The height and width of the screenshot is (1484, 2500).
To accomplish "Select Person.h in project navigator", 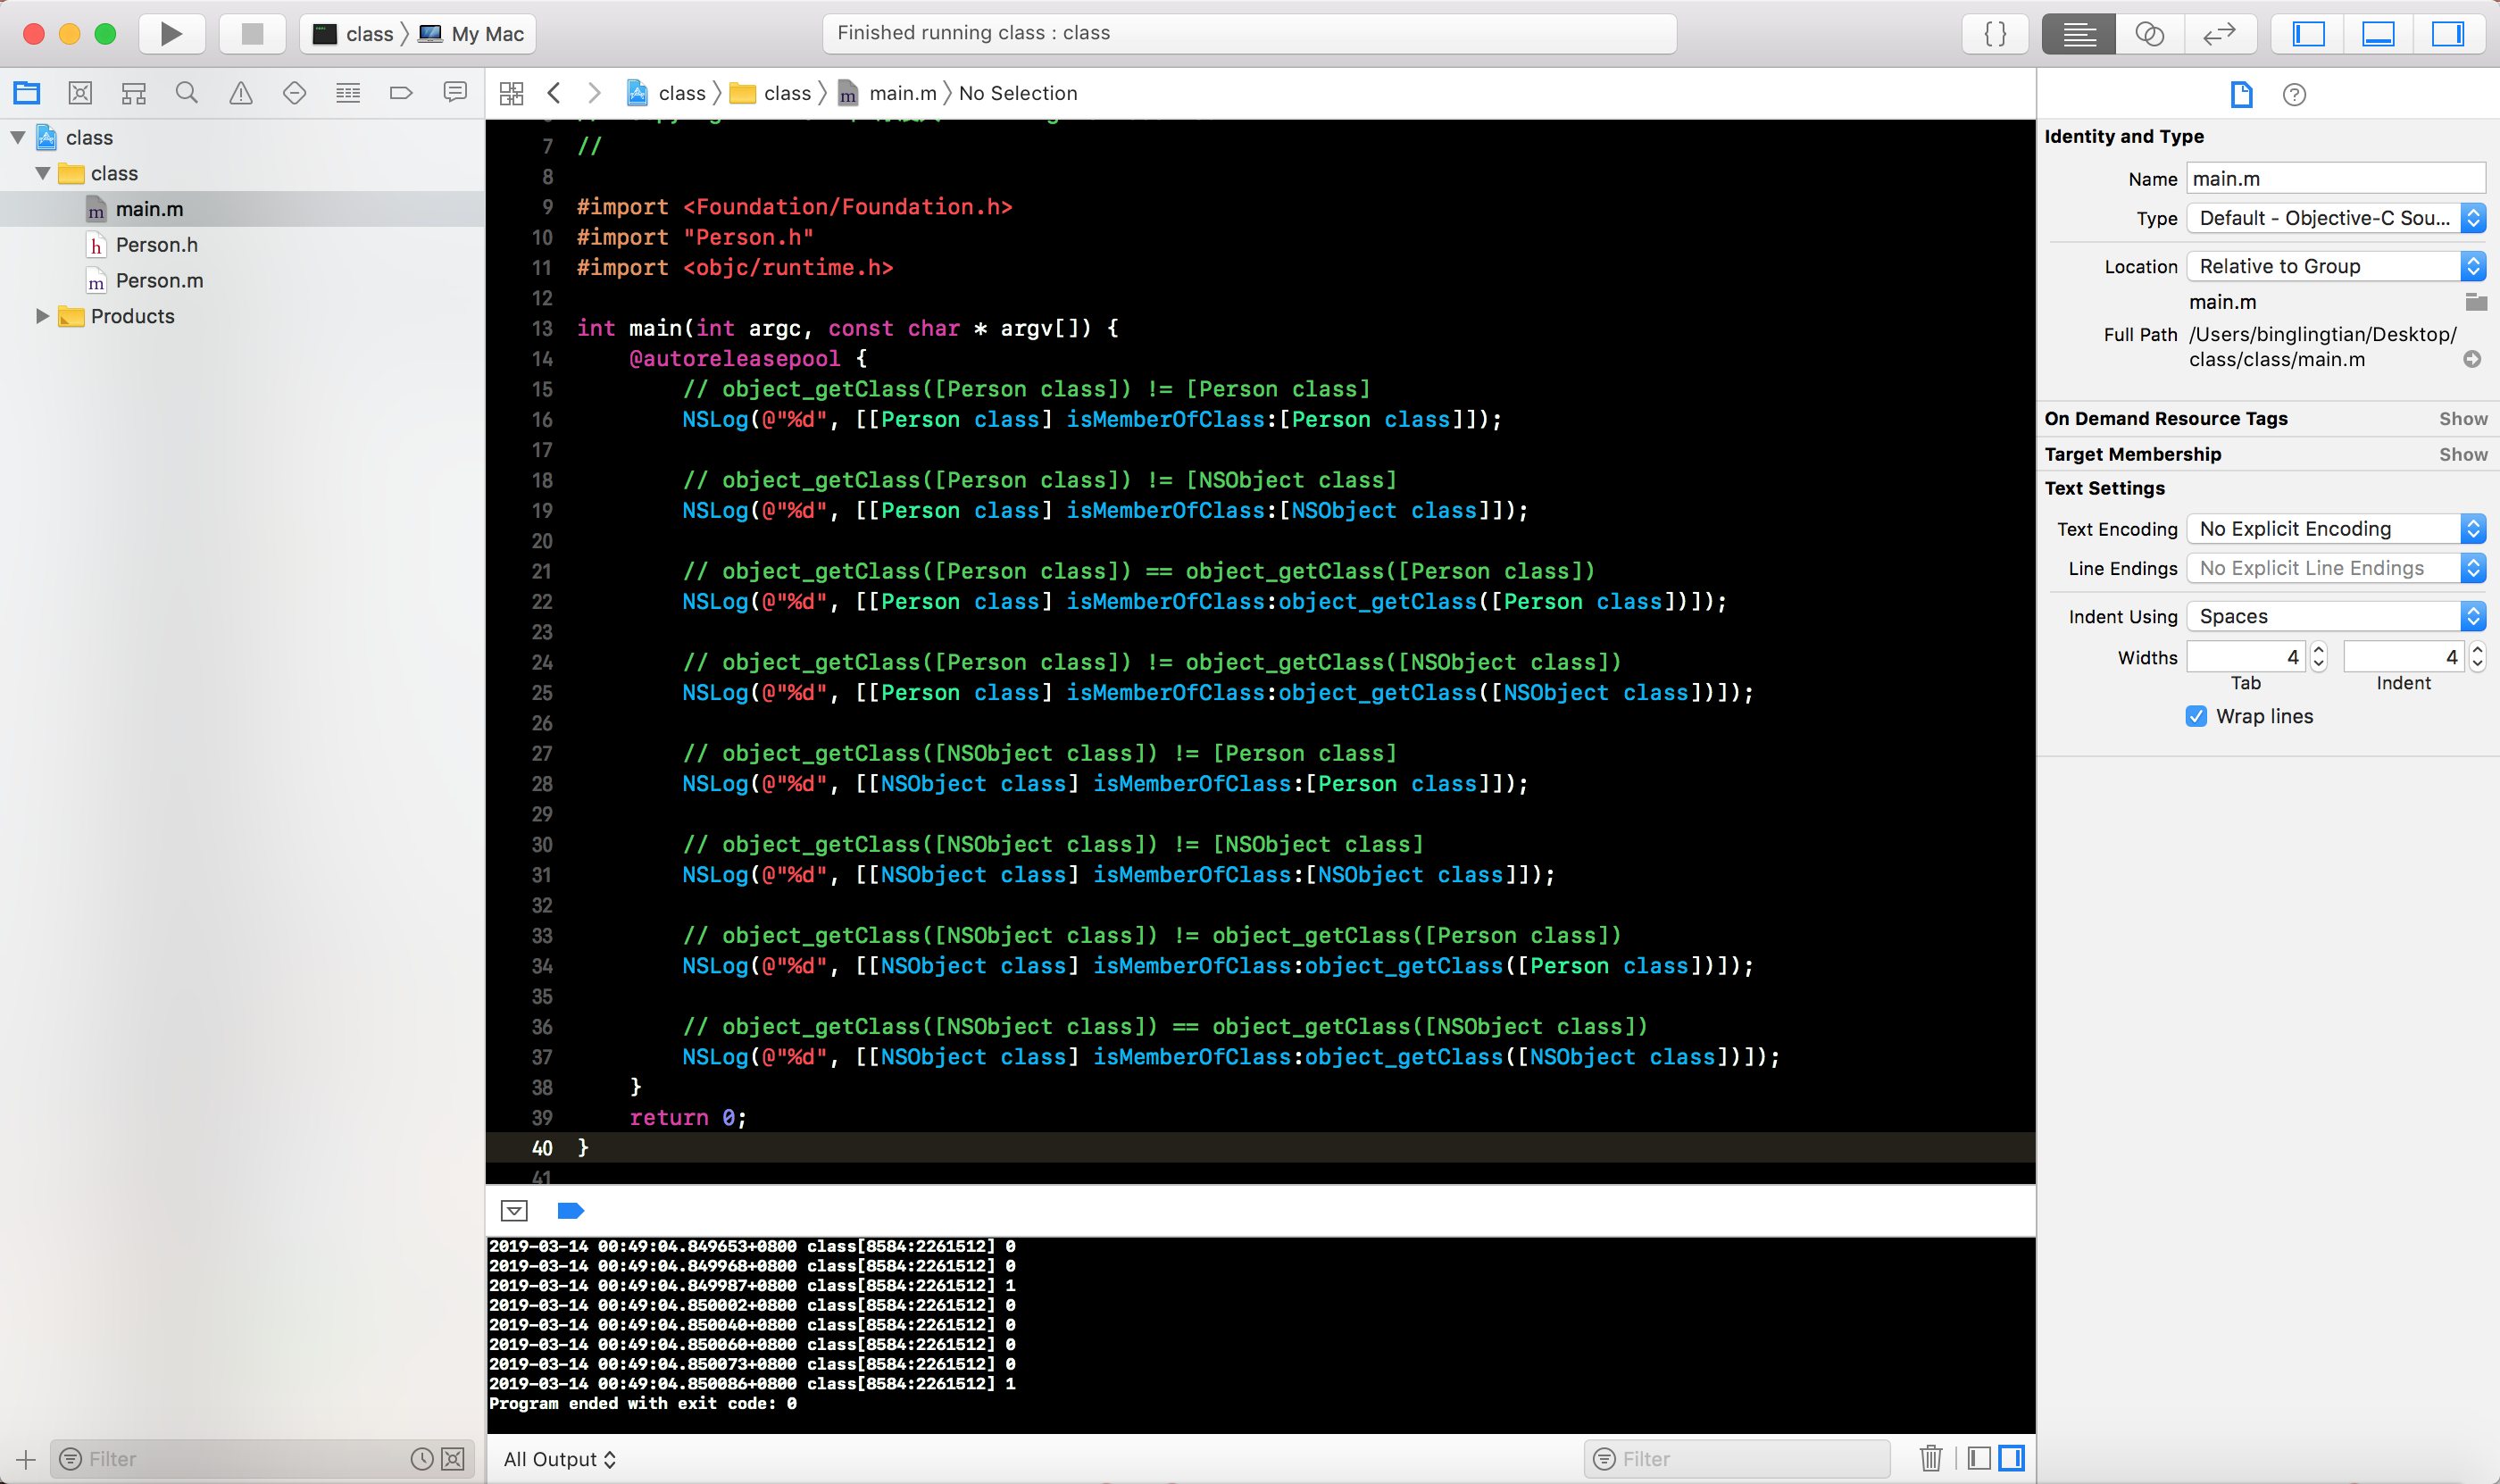I will (x=156, y=245).
